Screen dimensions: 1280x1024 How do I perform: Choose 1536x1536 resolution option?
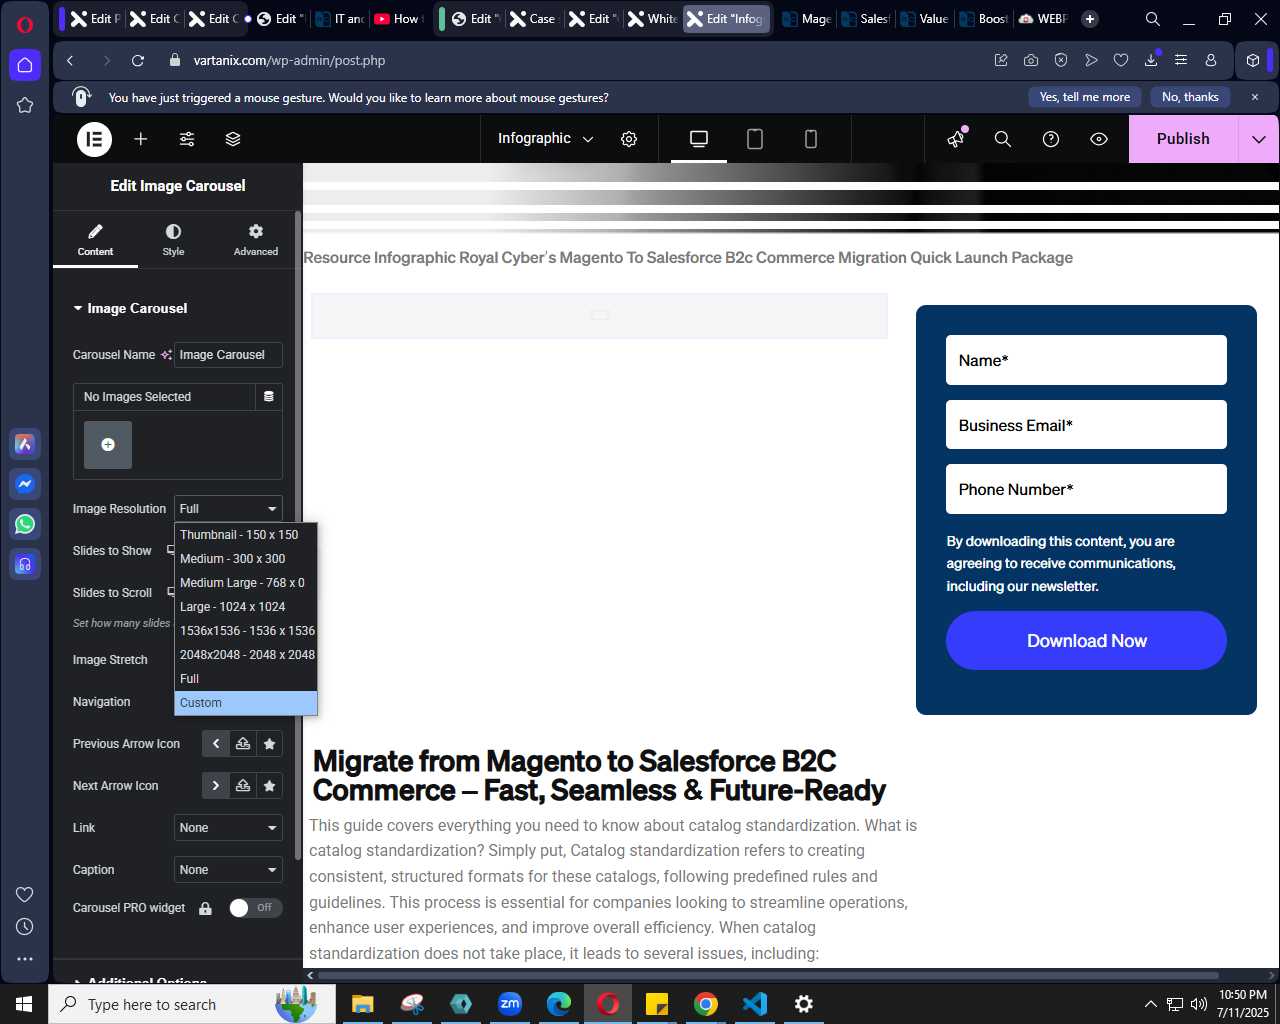pos(246,631)
